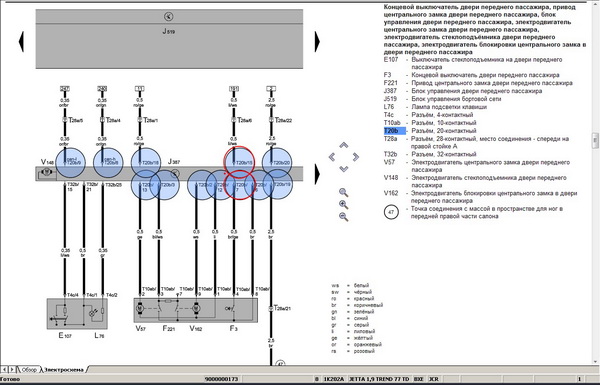The height and width of the screenshot is (385, 600).
Task: Pan the diagram down with the down chevron
Action: click(344, 169)
